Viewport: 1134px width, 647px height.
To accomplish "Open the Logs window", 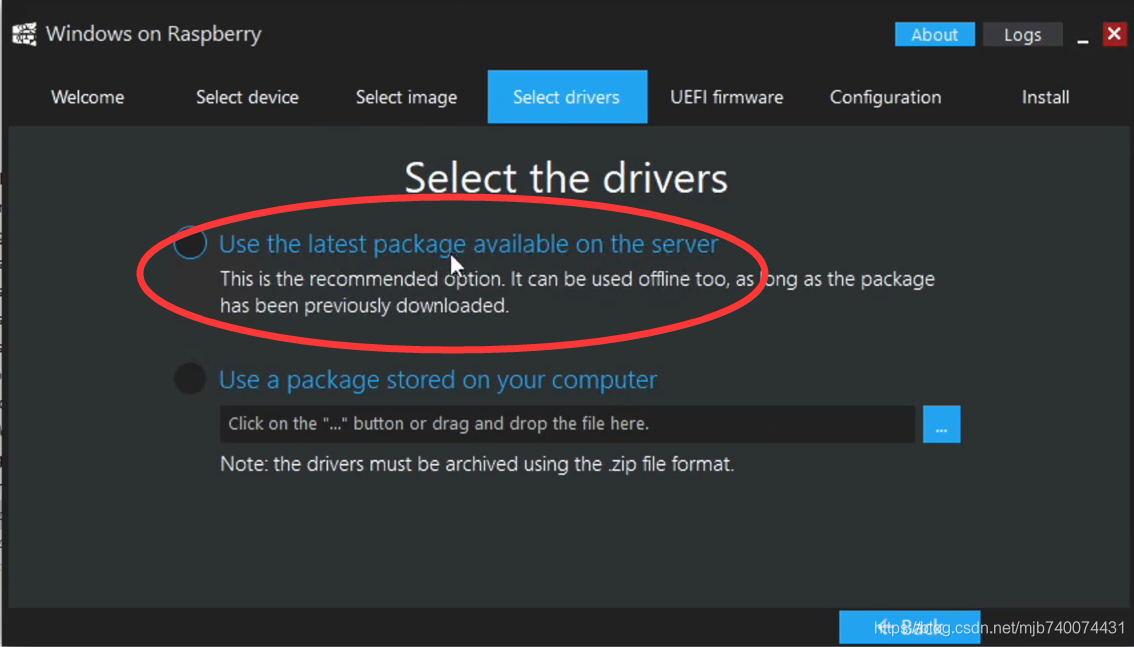I will point(1022,34).
